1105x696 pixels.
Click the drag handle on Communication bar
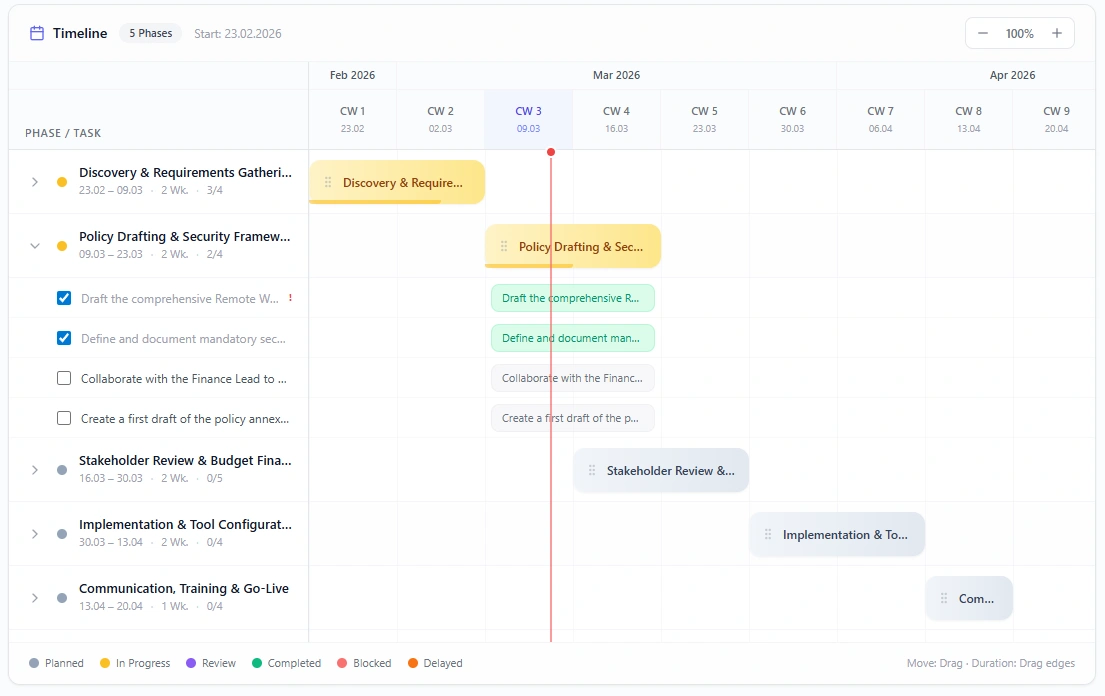(941, 597)
